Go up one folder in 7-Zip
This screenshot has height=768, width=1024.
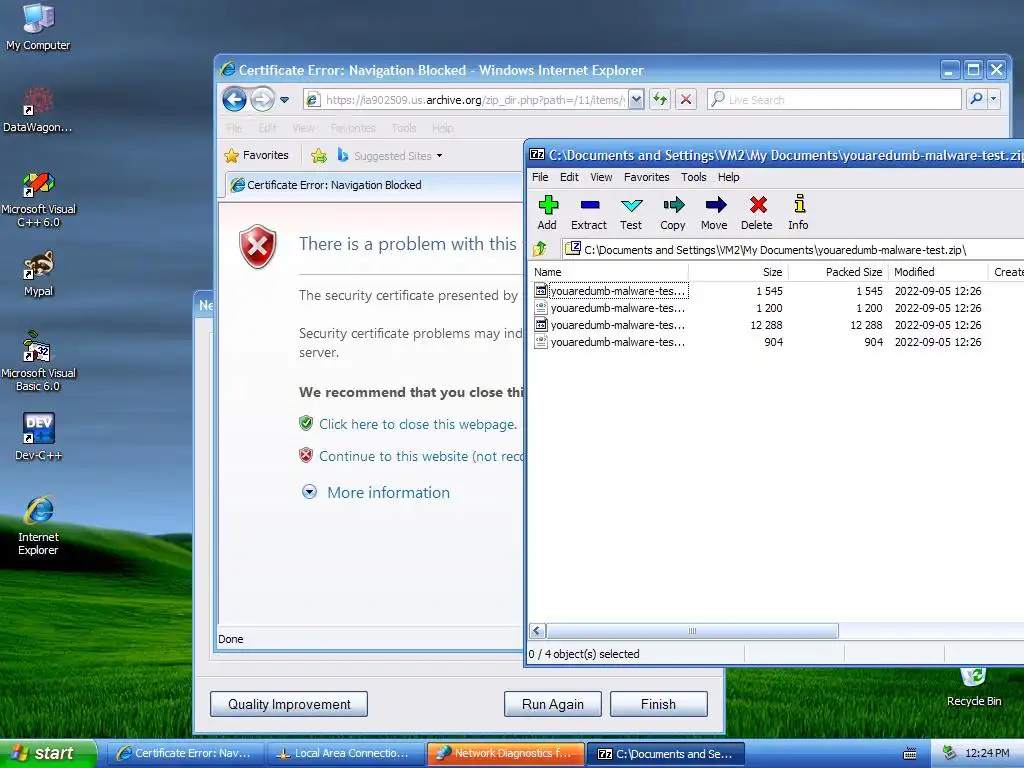[540, 249]
